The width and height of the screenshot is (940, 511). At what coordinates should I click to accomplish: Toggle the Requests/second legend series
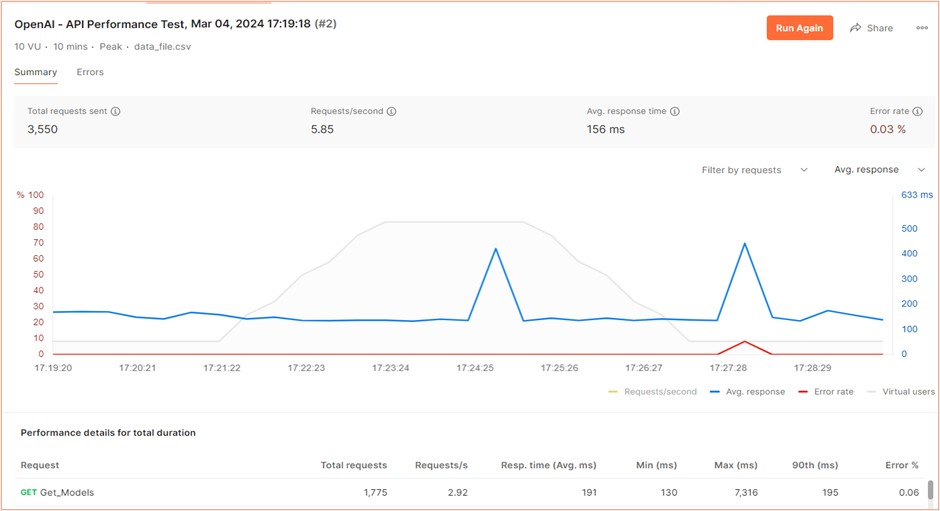tap(652, 392)
